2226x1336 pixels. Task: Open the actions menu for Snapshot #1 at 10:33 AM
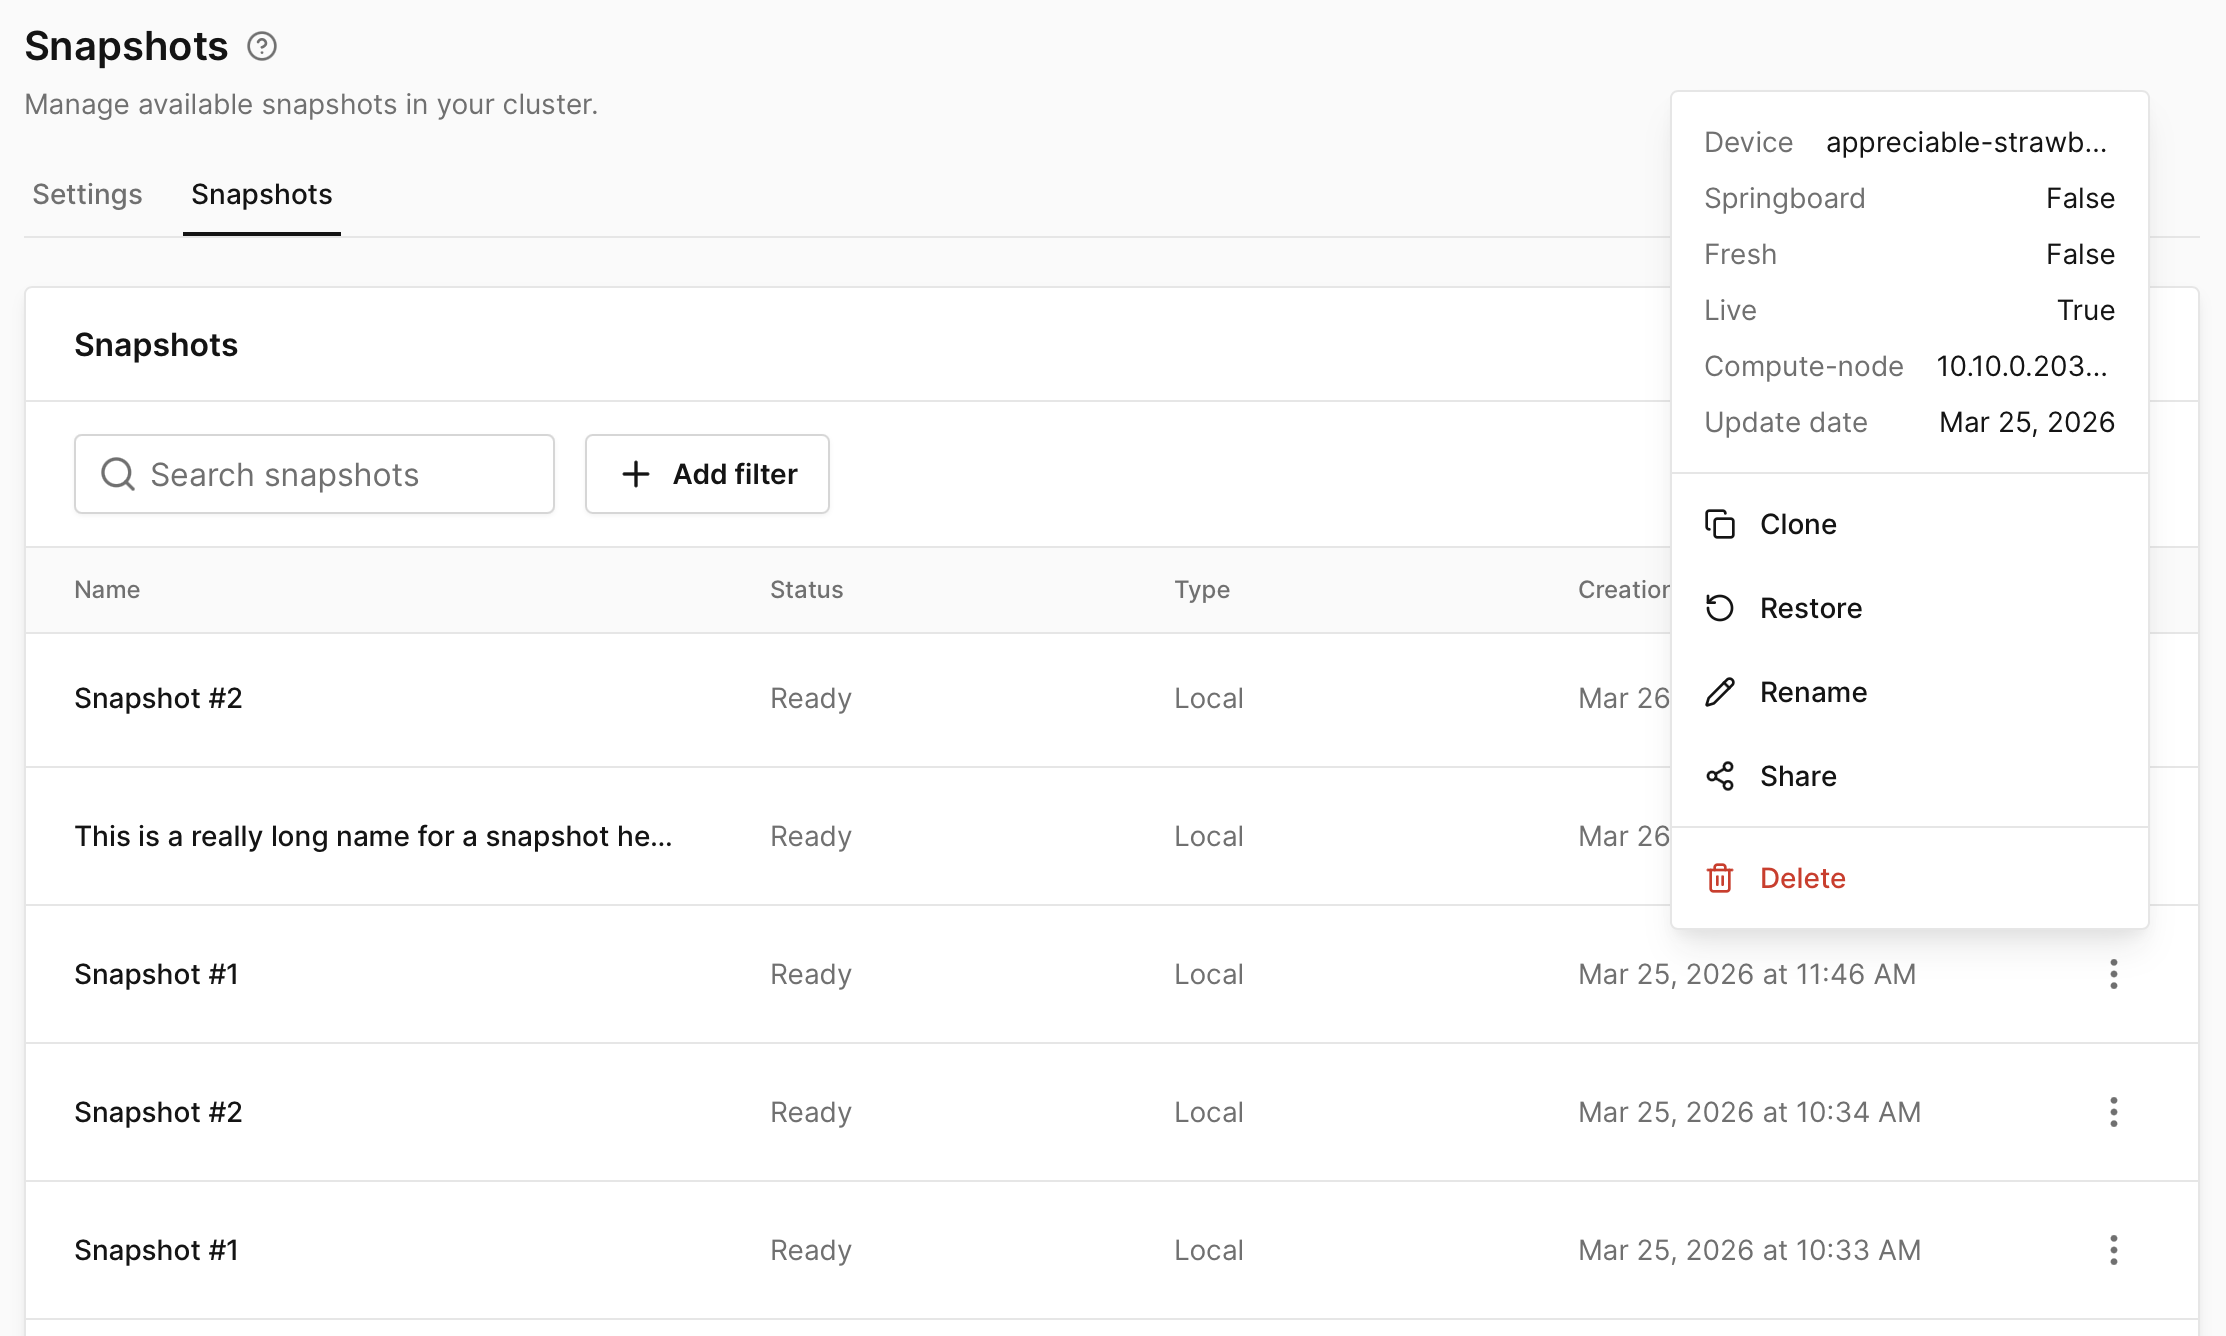point(2114,1250)
